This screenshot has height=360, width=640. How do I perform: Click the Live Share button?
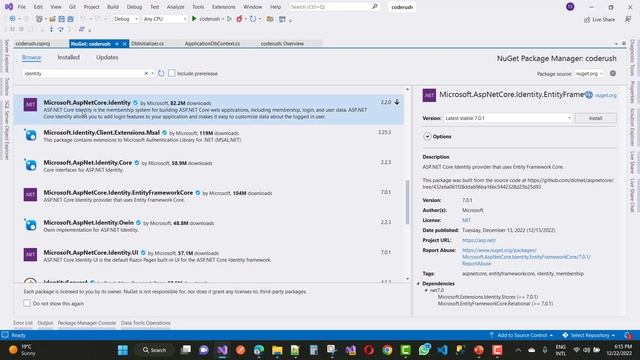[599, 20]
